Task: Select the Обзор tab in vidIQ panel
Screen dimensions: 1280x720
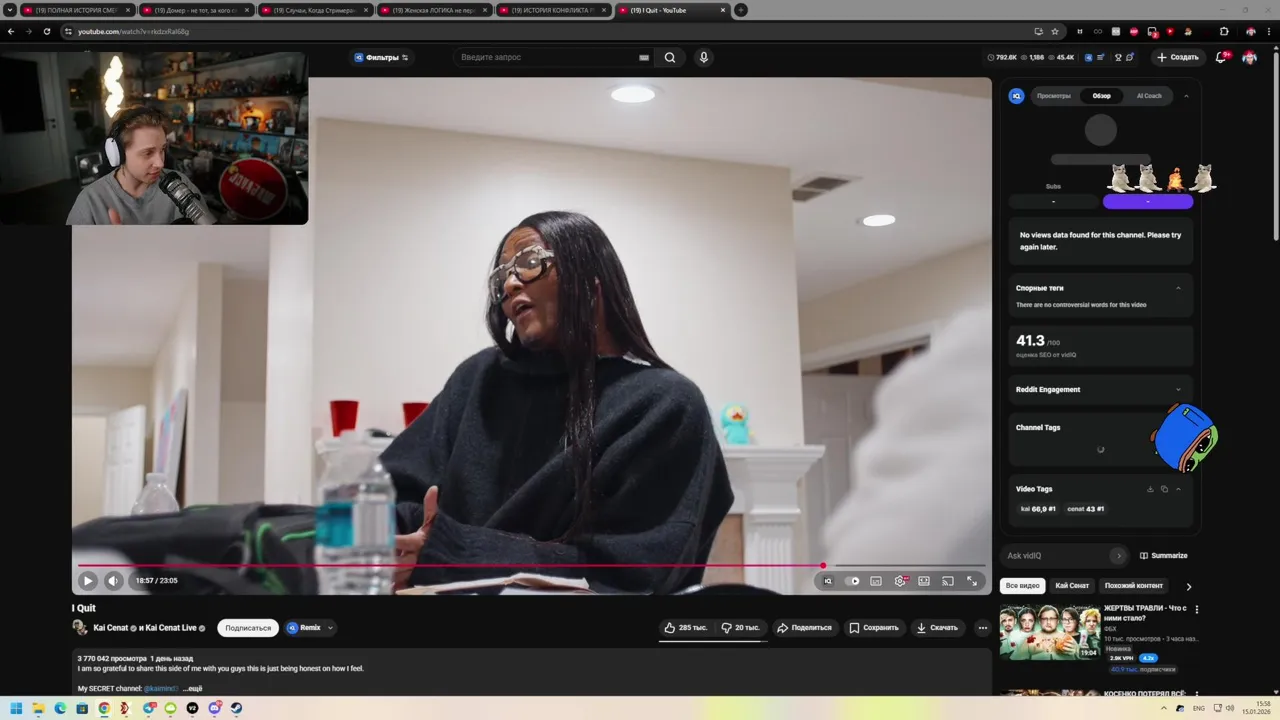Action: coord(1101,96)
